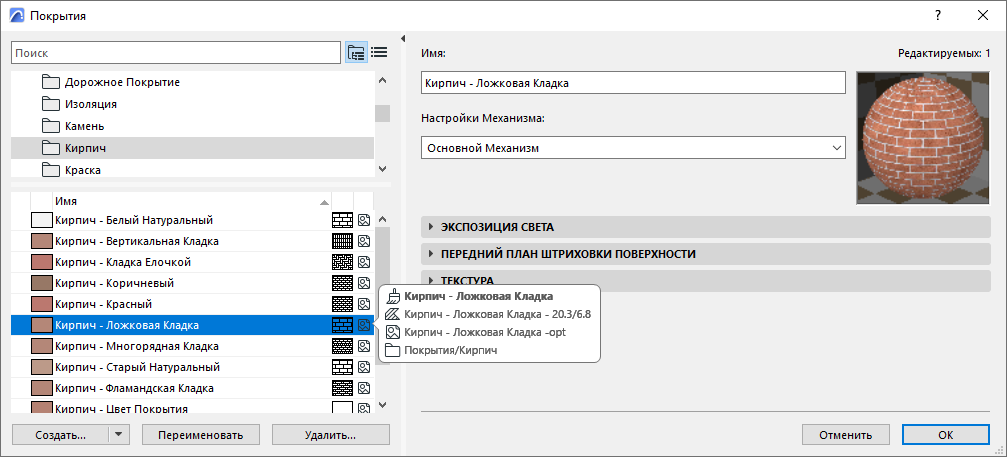The image size is (1007, 457).
Task: Open the dropdown arrow next to Создать
Action: coord(119,435)
